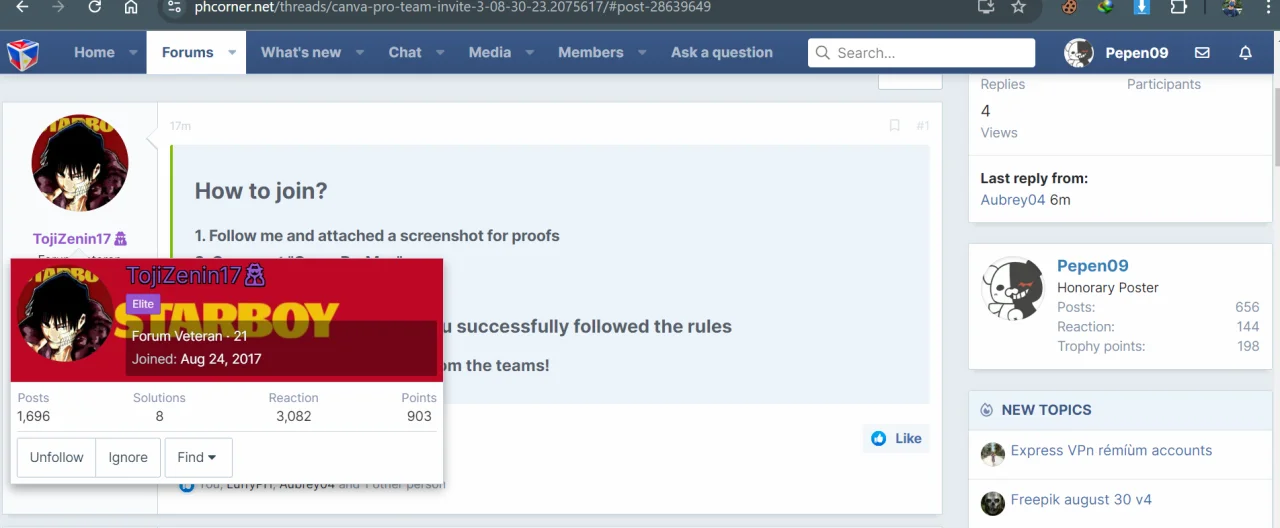
Task: Go forward in browser history
Action: click(x=58, y=7)
